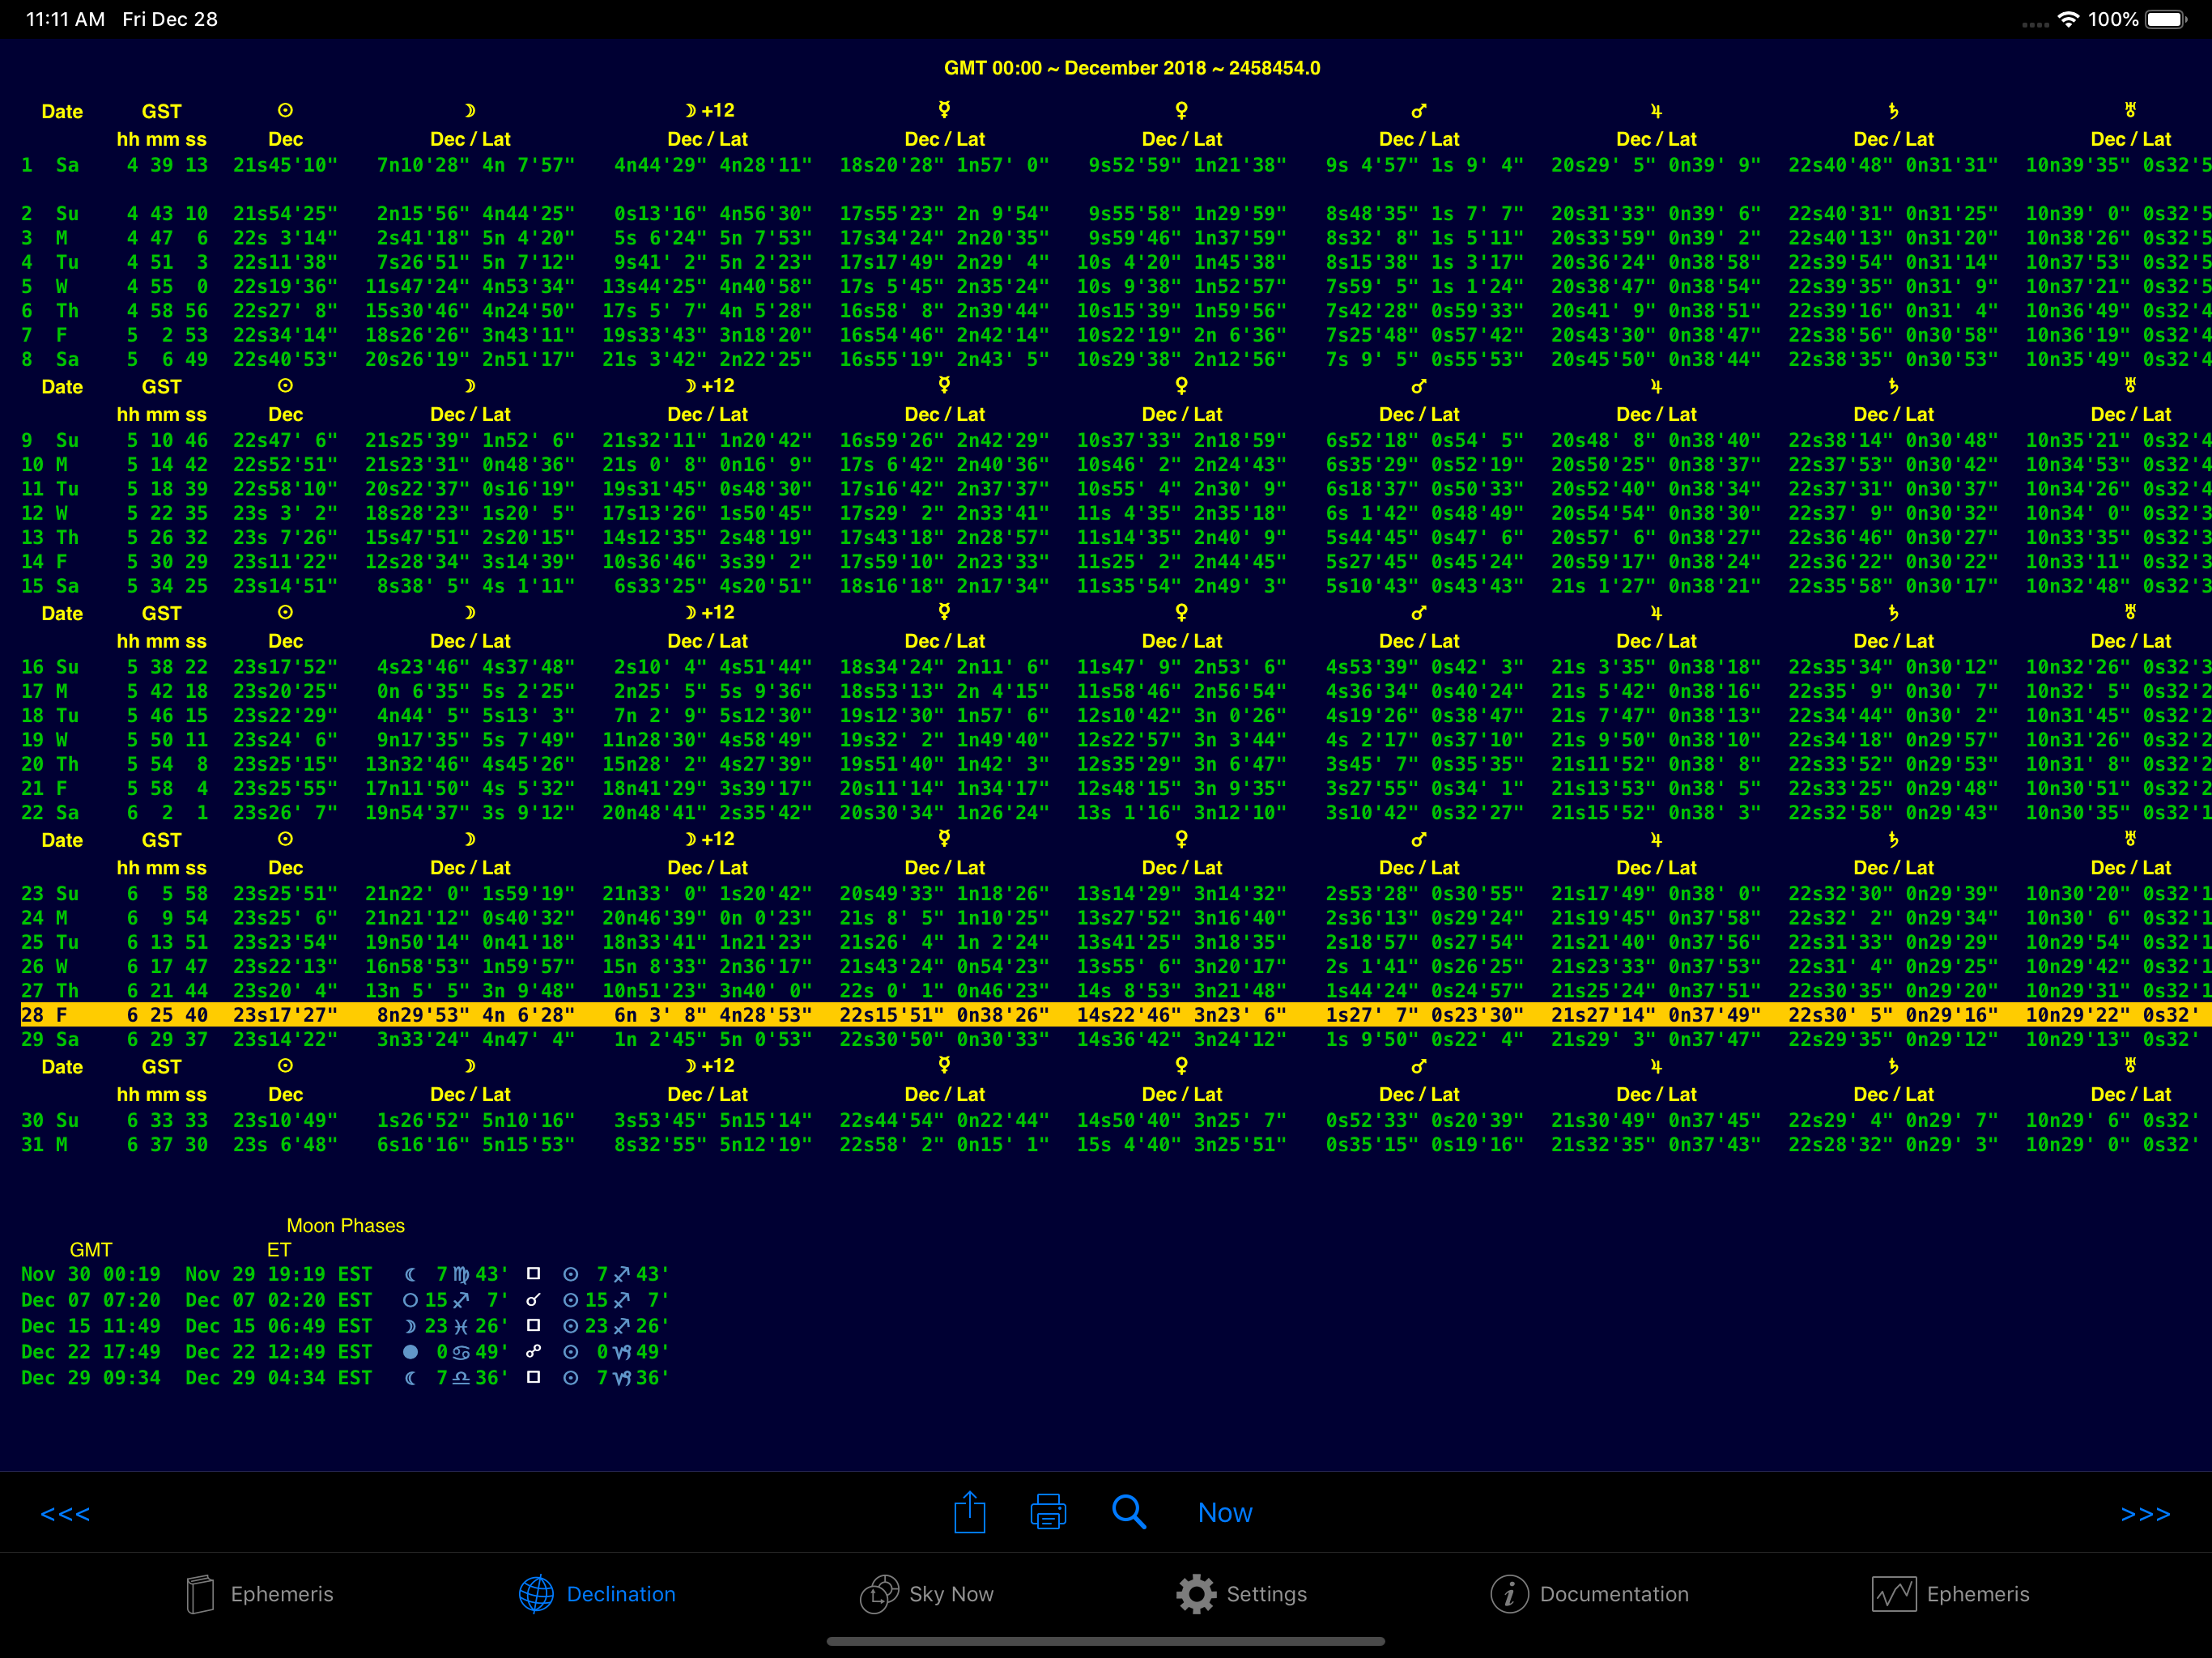Tap Mercury declination 18s20'28" on Dec 1
Viewport: 2212px width, 1658px height.
892,165
